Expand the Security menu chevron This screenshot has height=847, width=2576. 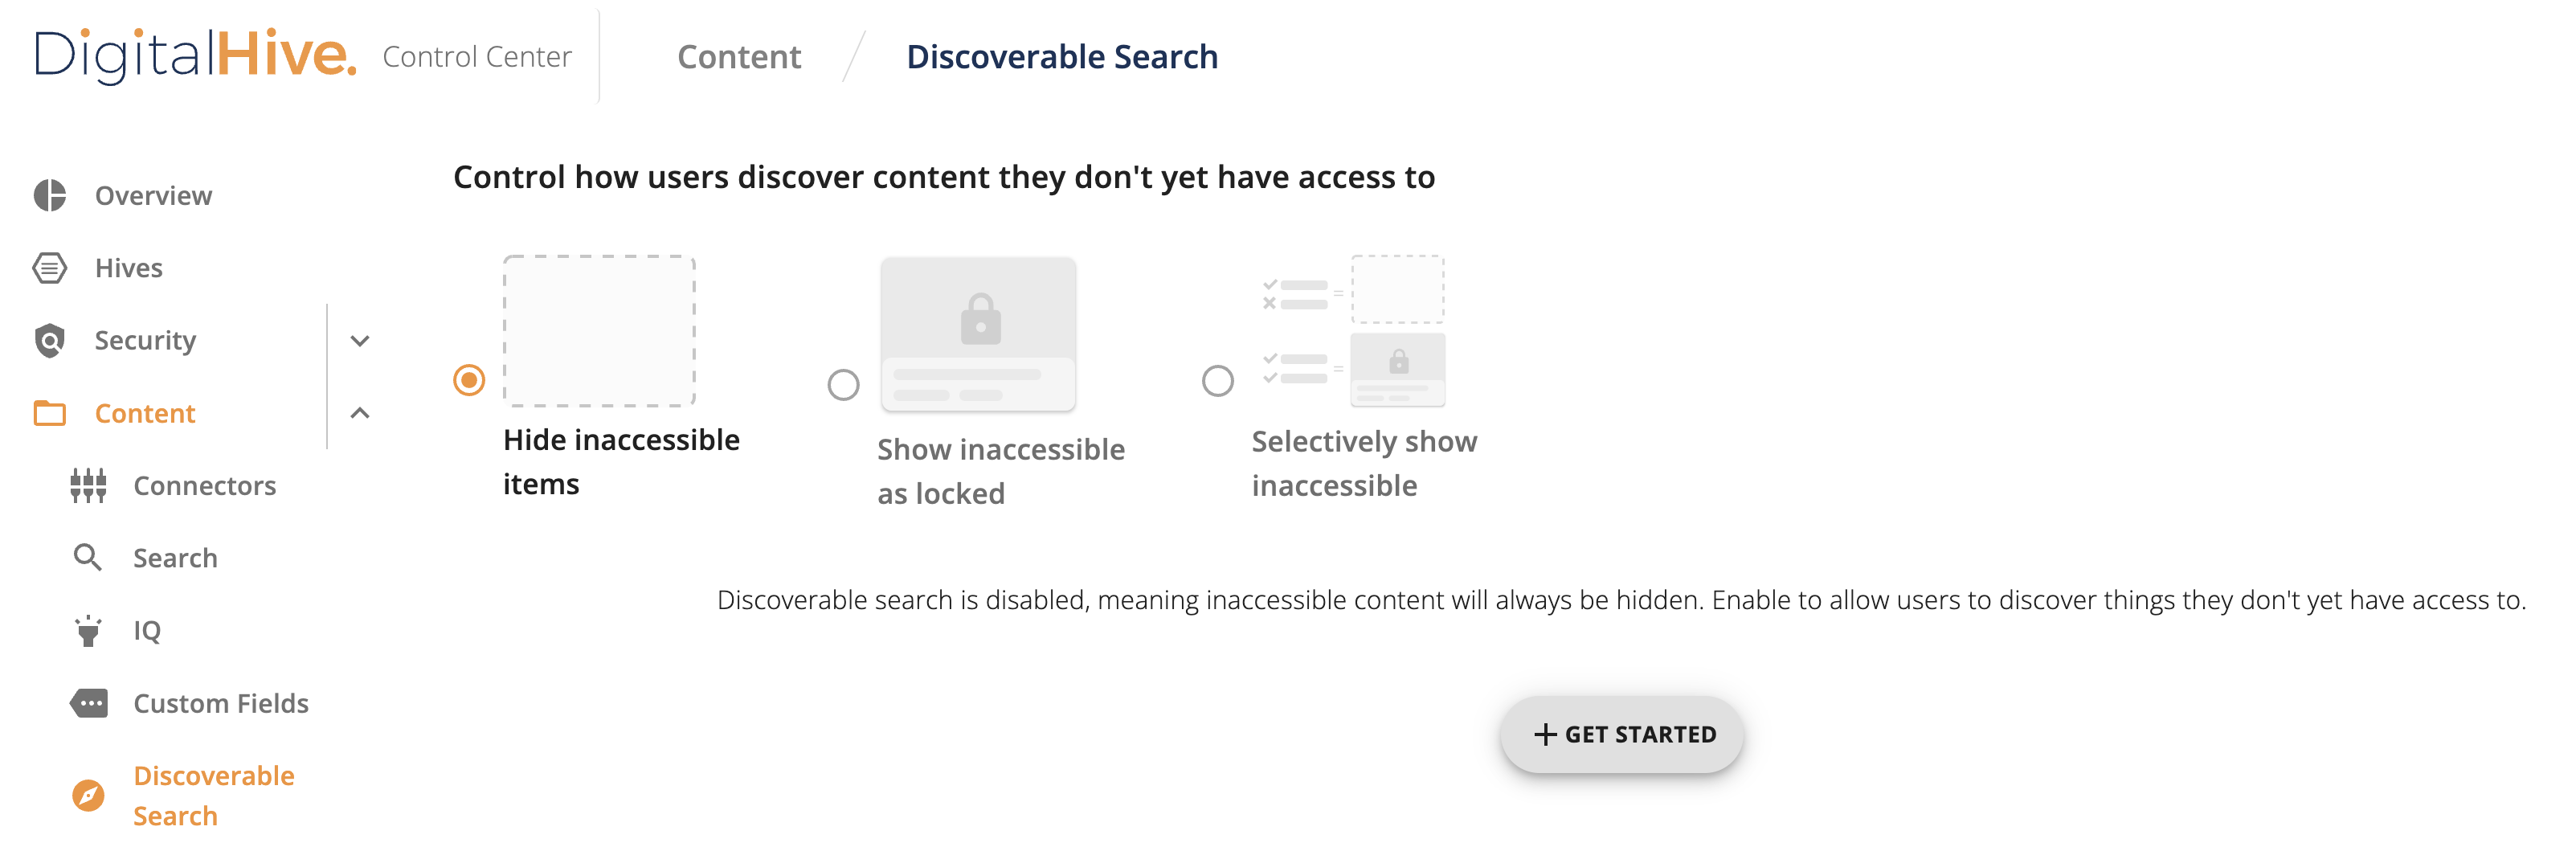pos(360,341)
